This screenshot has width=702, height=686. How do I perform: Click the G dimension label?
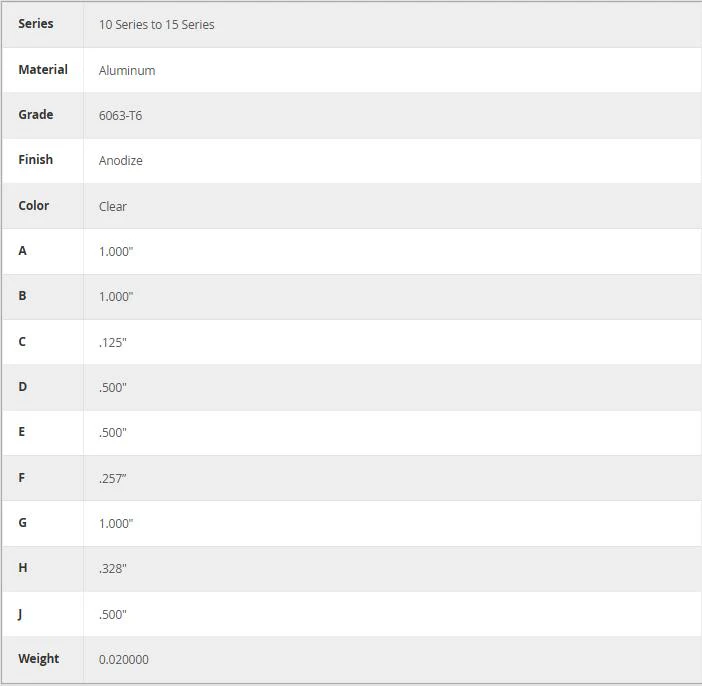click(x=22, y=523)
